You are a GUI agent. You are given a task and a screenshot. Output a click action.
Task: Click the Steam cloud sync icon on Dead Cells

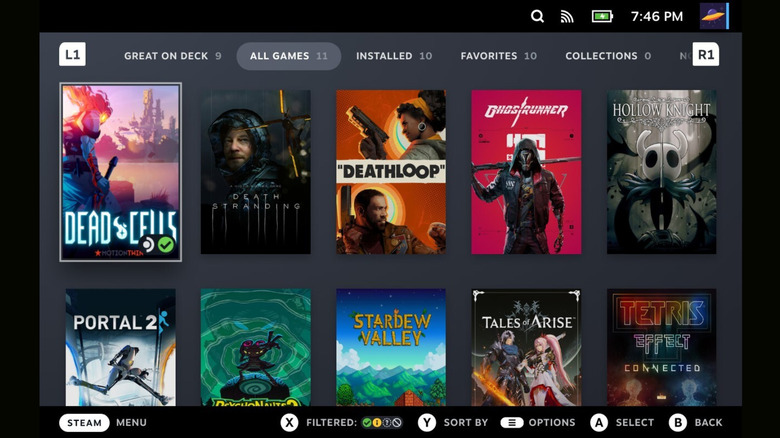tap(148, 244)
